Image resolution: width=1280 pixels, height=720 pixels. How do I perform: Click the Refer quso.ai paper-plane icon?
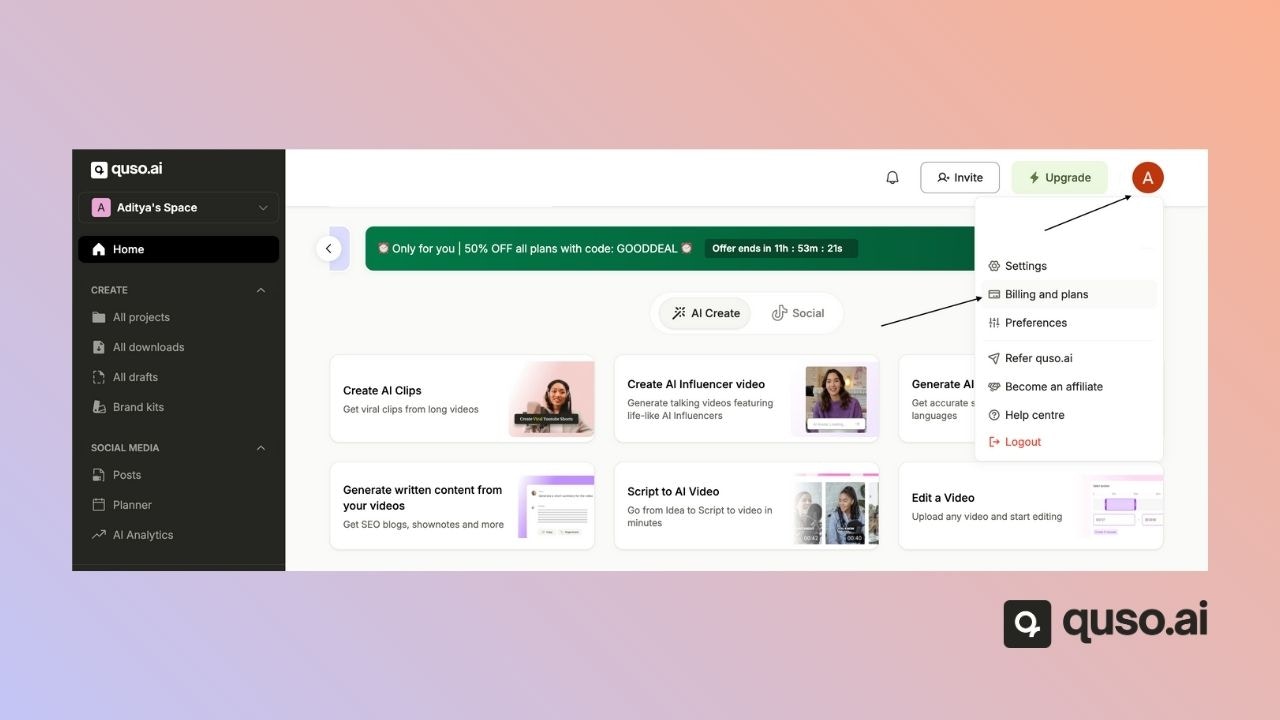994,358
